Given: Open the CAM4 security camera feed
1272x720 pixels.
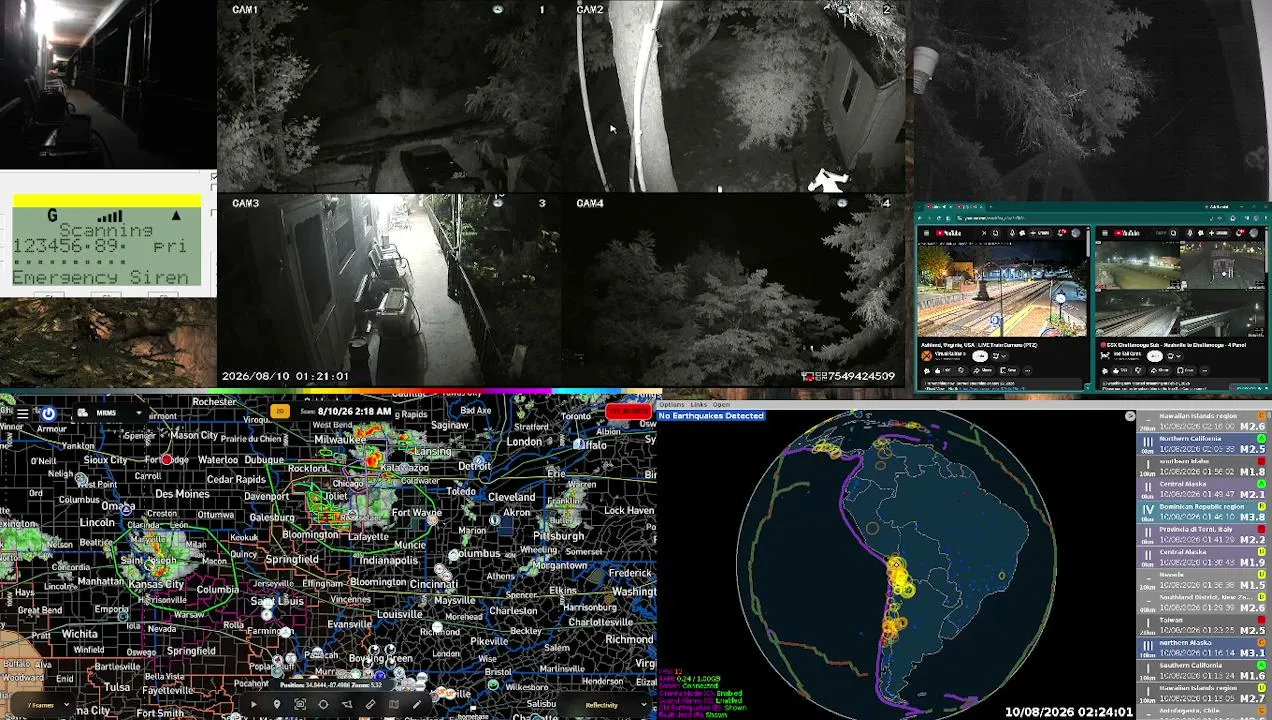Looking at the screenshot, I should [735, 290].
